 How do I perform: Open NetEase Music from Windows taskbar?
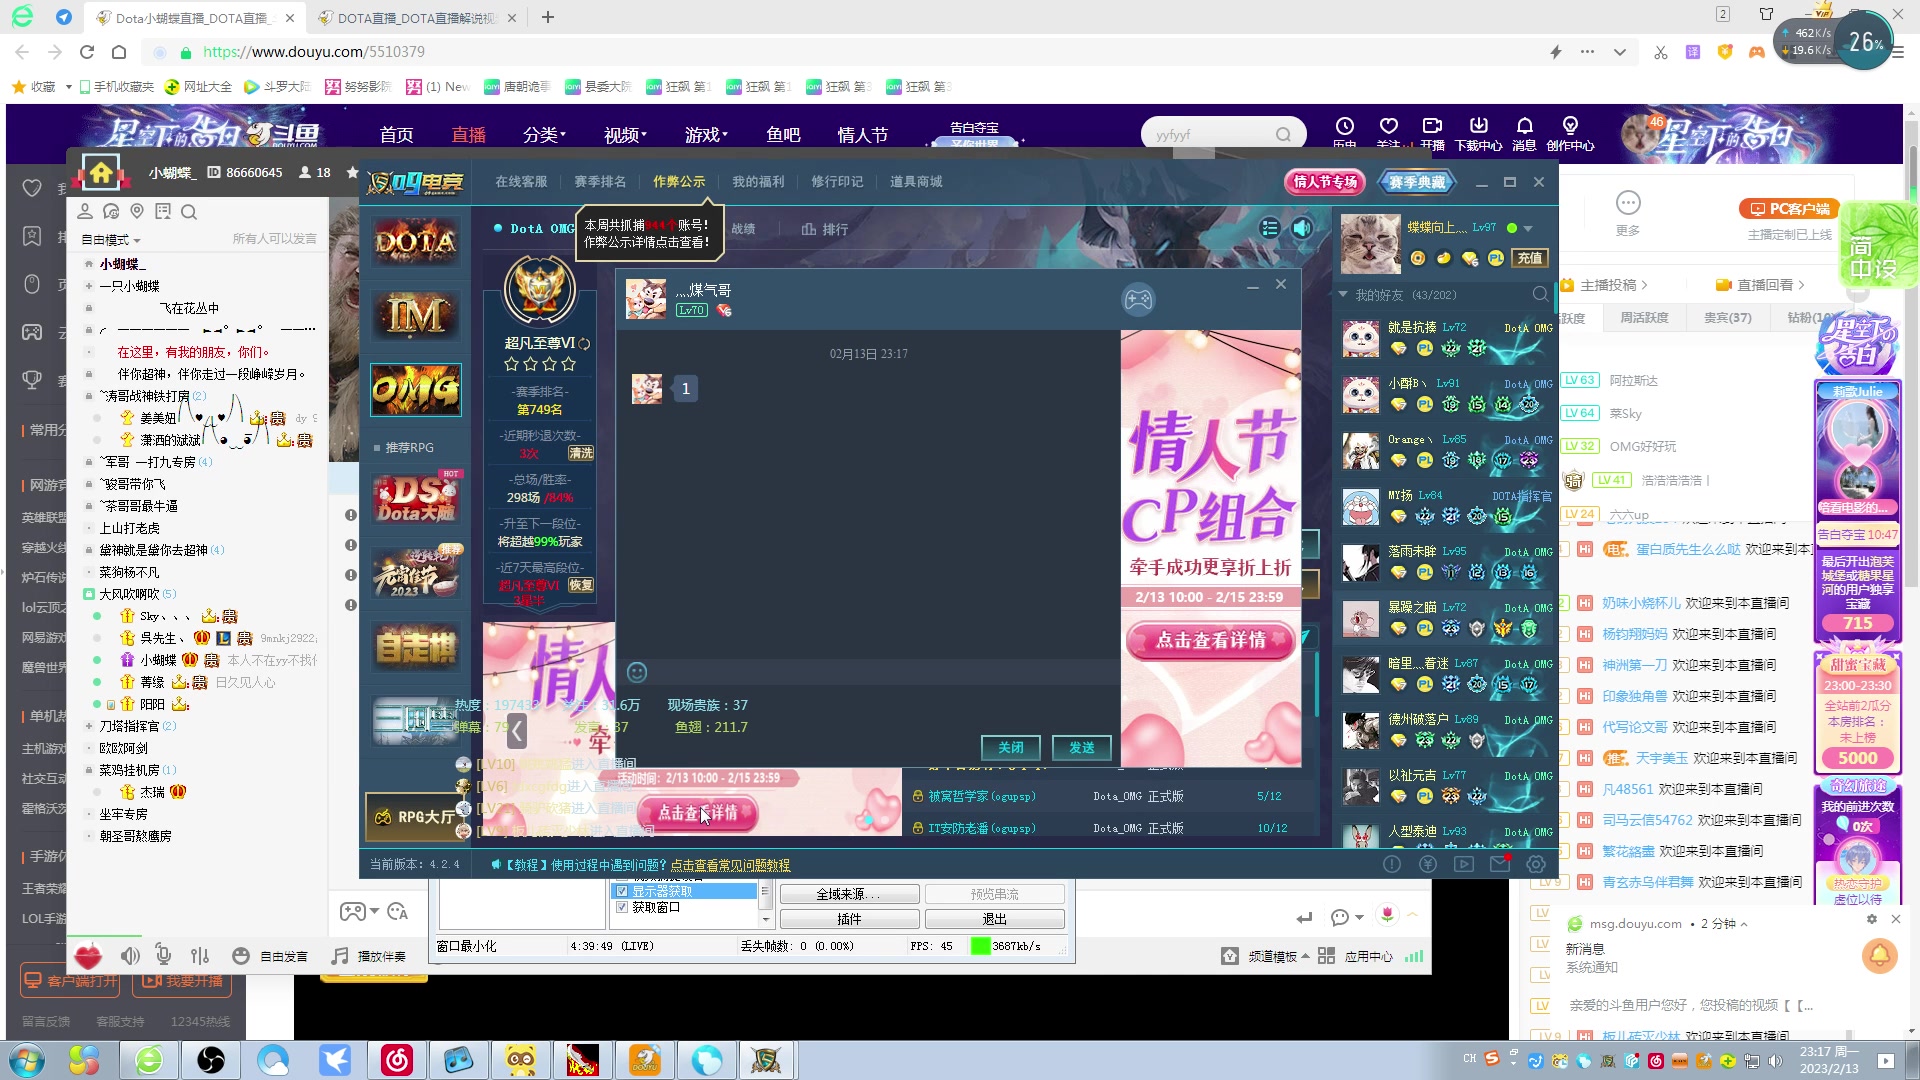(397, 1059)
